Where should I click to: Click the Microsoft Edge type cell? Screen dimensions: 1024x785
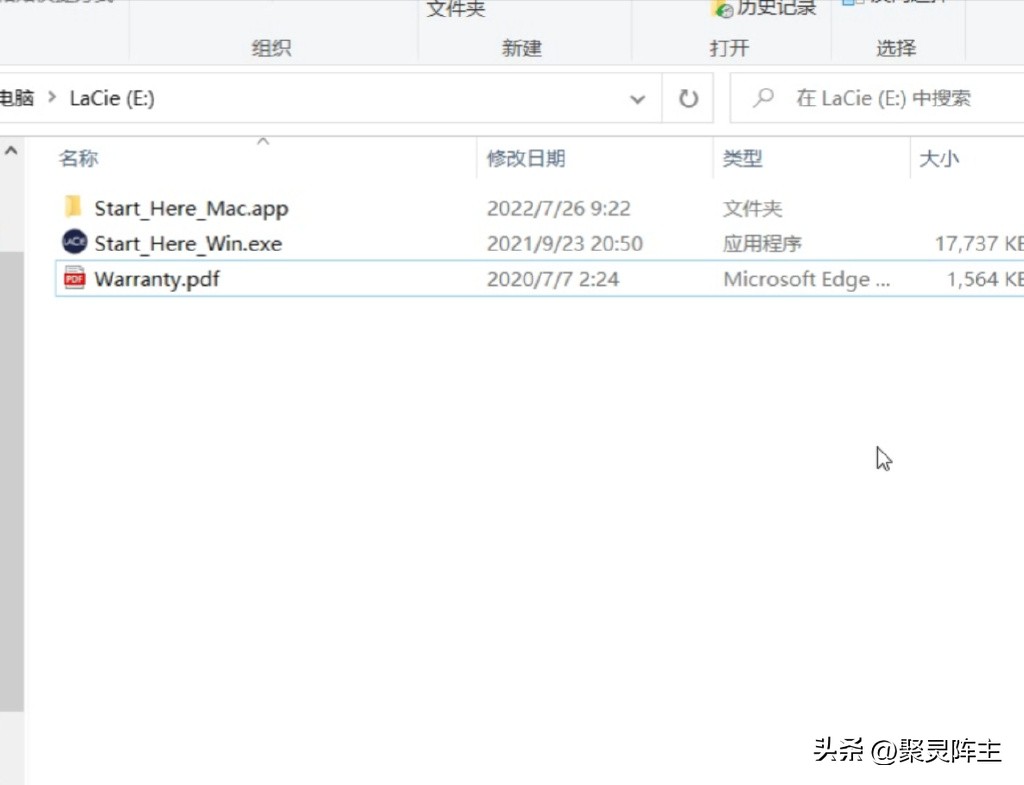(807, 279)
